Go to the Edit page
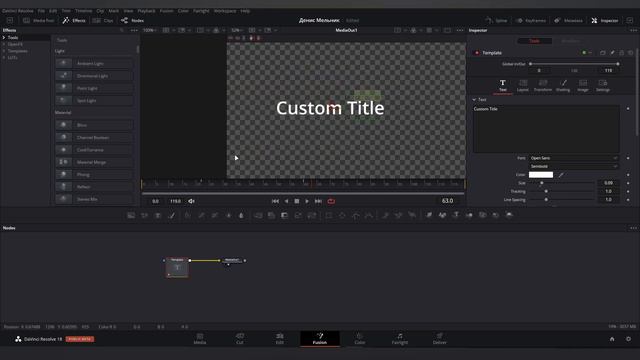Viewport: 640px width, 360px height. (280, 339)
